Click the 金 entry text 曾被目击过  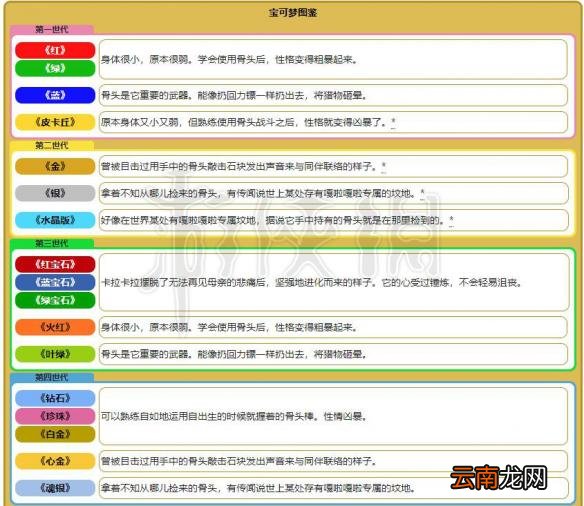point(239,166)
